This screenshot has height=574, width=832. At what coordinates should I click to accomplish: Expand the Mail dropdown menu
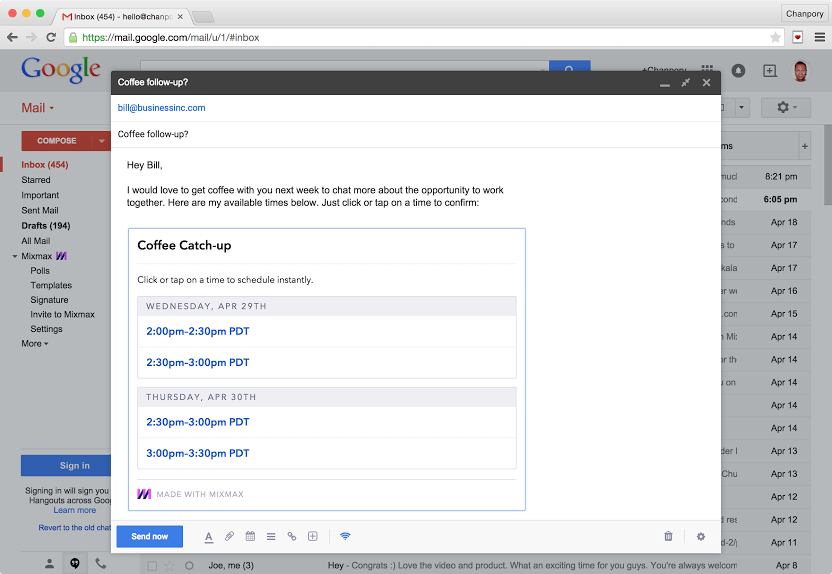pos(37,108)
